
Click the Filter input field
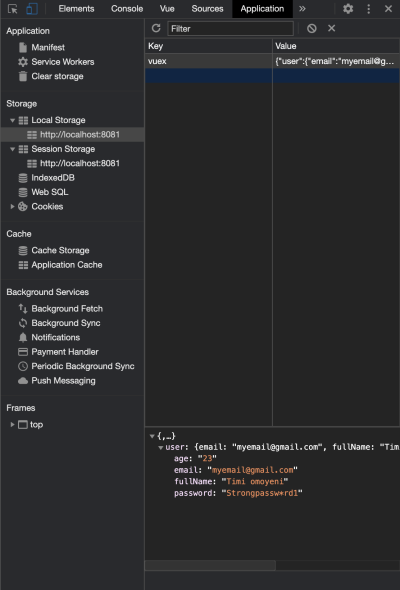click(230, 29)
